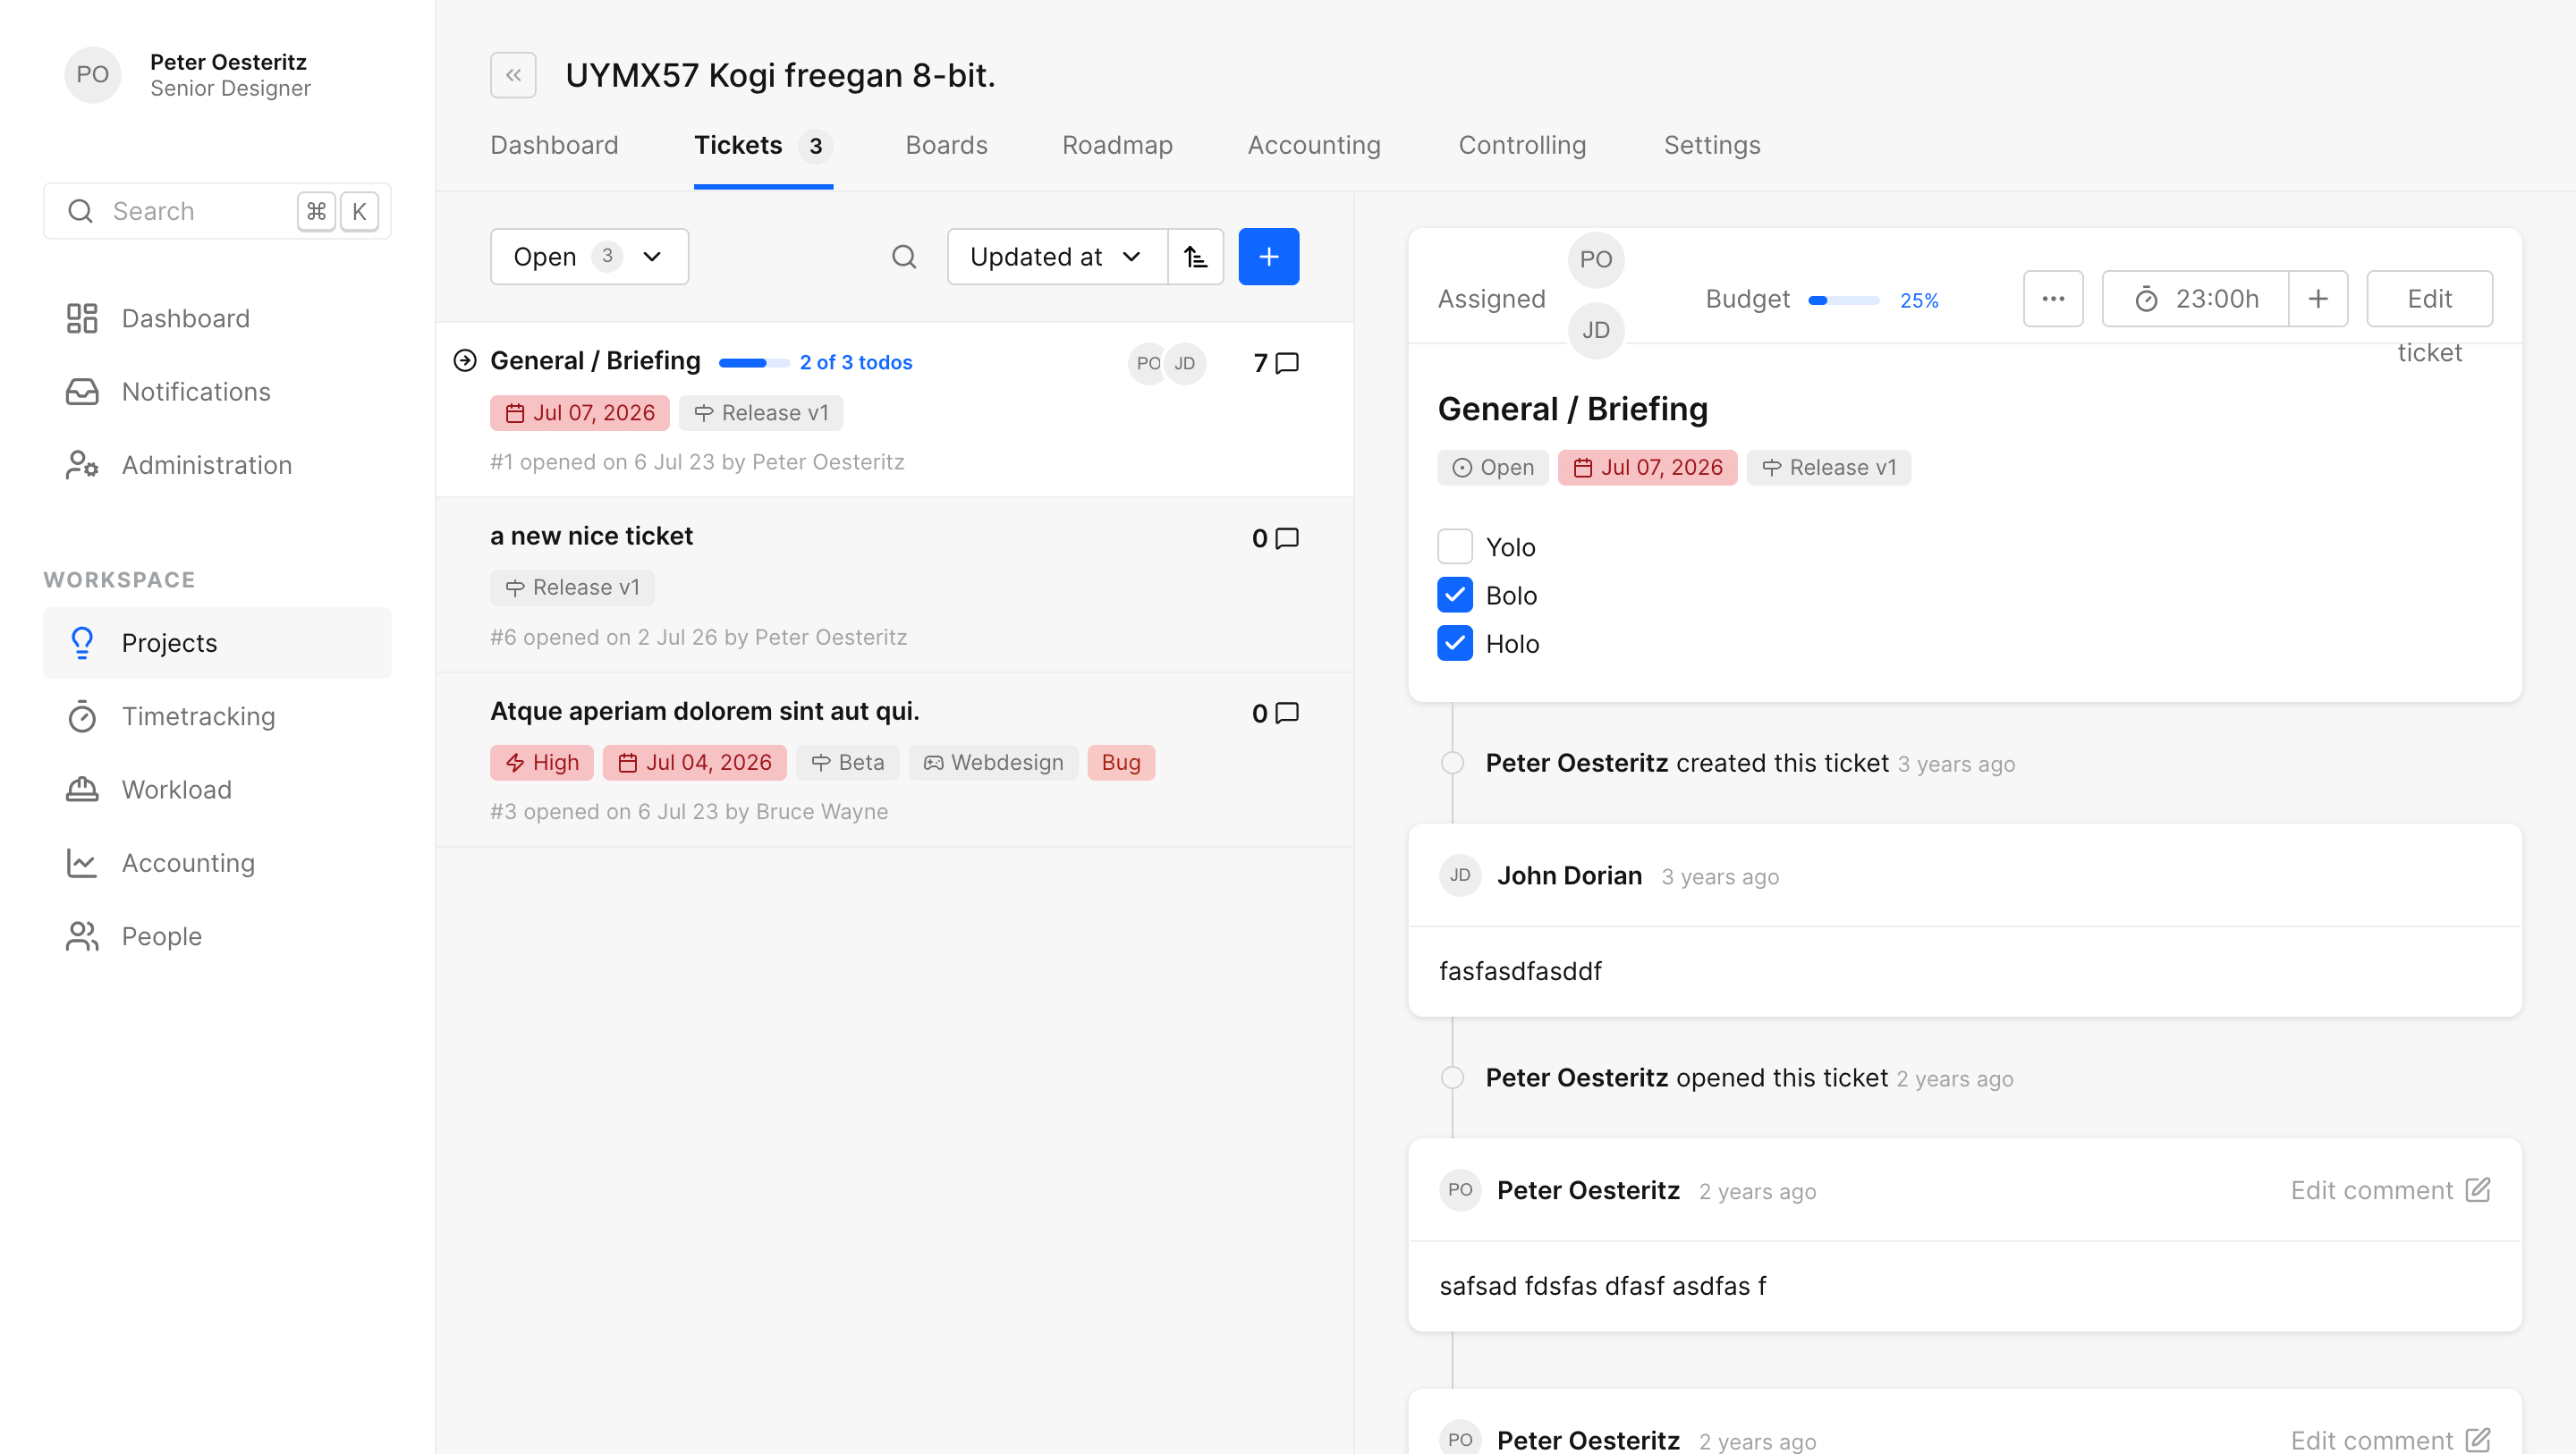This screenshot has height=1454, width=2576.
Task: Open People in the workspace menu
Action: 218,936
